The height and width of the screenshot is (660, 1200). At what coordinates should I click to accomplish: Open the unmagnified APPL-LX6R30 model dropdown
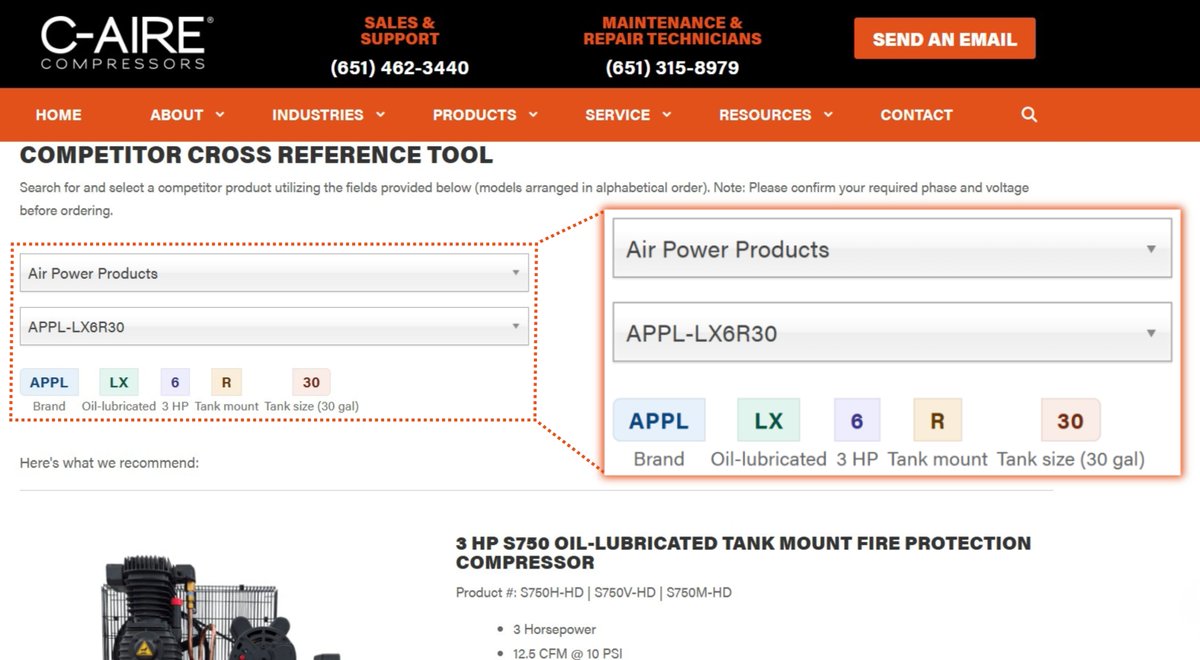pyautogui.click(x=274, y=326)
